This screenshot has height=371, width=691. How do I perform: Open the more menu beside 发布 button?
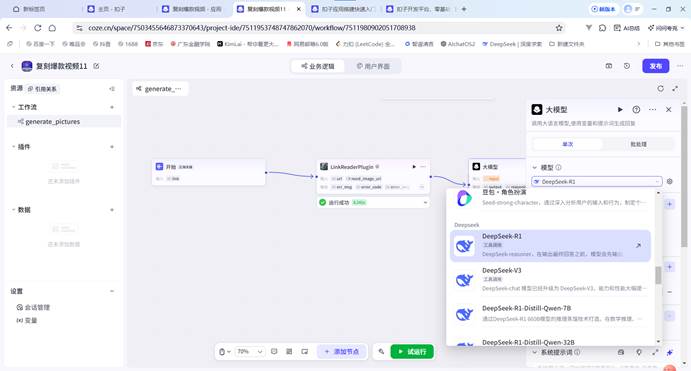coord(680,66)
